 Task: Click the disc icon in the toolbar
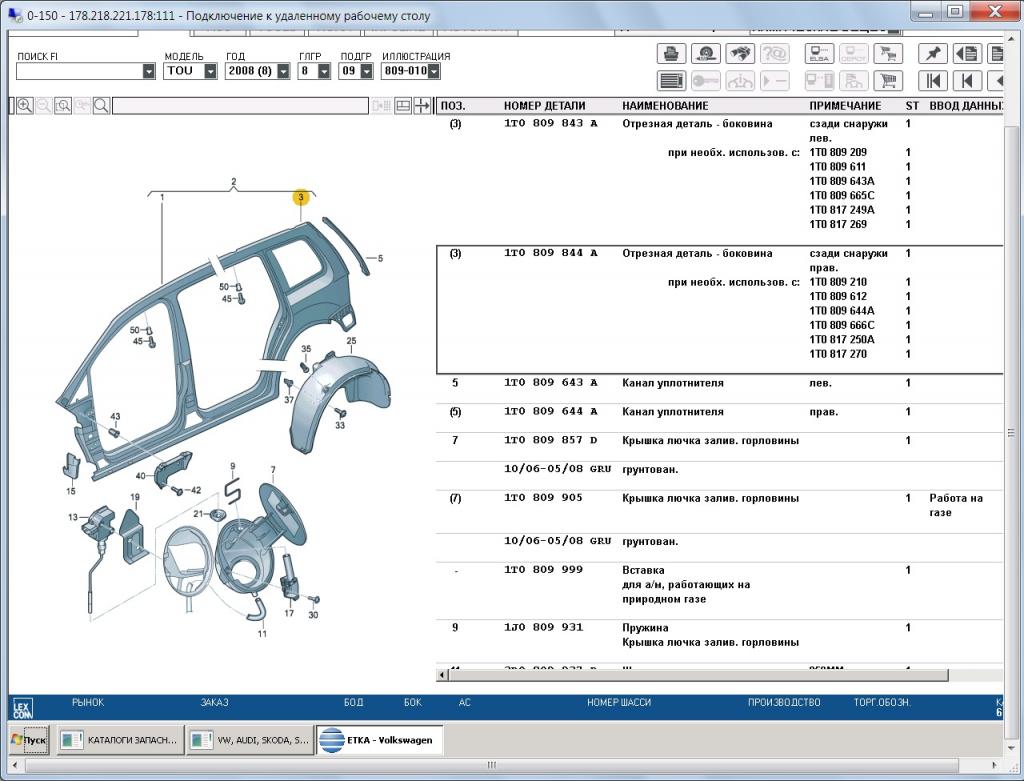pos(705,54)
